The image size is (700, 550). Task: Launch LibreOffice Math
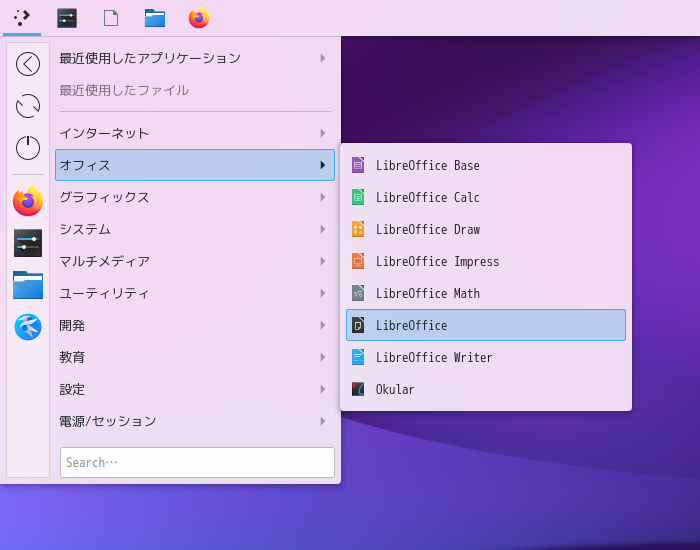point(486,293)
